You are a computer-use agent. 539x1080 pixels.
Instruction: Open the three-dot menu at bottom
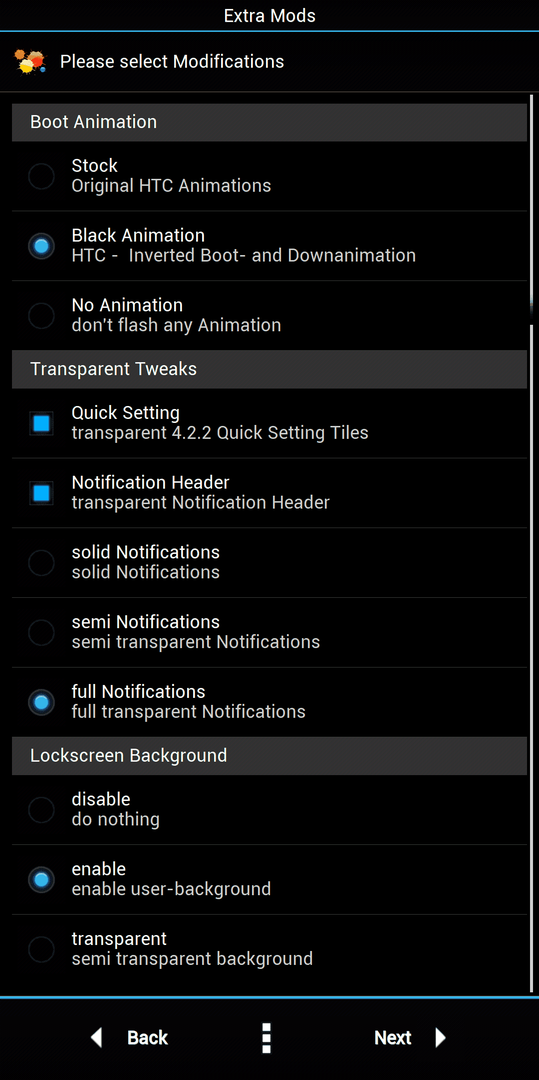click(267, 1037)
